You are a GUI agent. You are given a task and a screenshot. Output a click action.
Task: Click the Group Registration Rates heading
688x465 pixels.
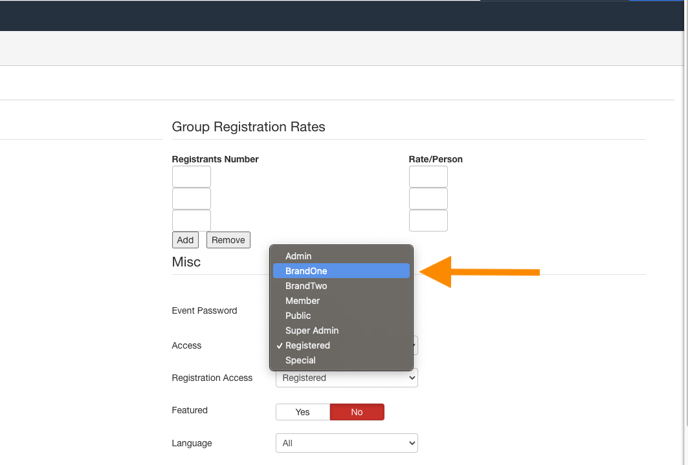[248, 127]
